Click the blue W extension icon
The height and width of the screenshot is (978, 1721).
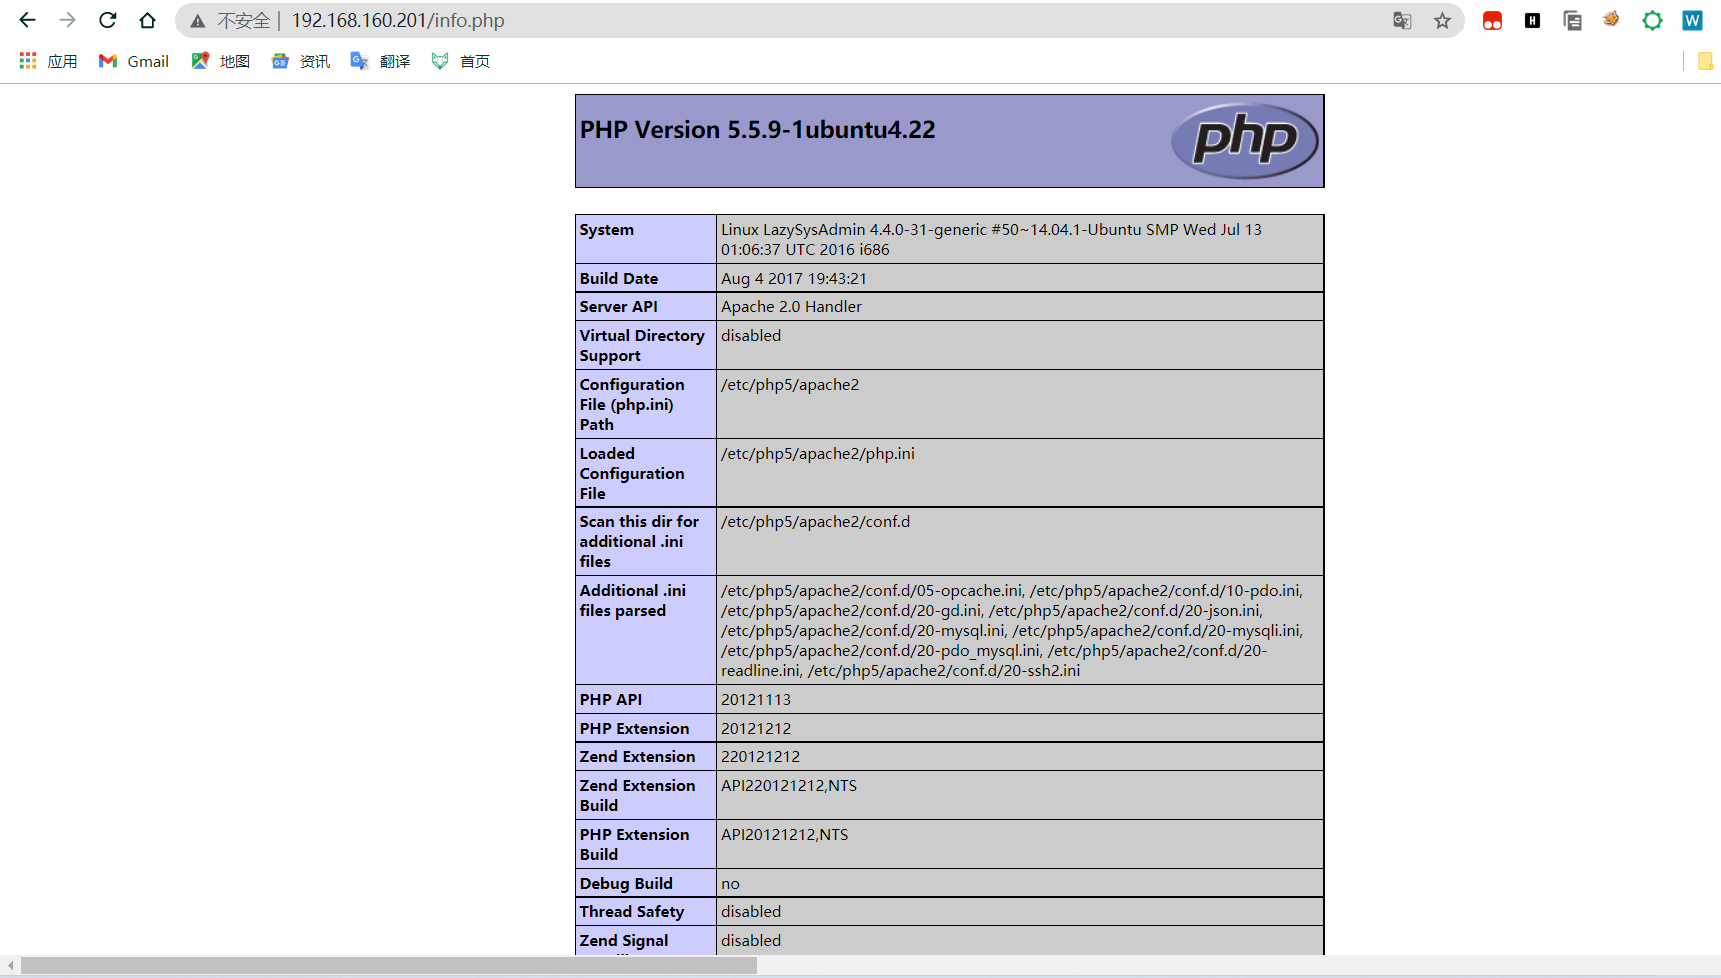1692,21
